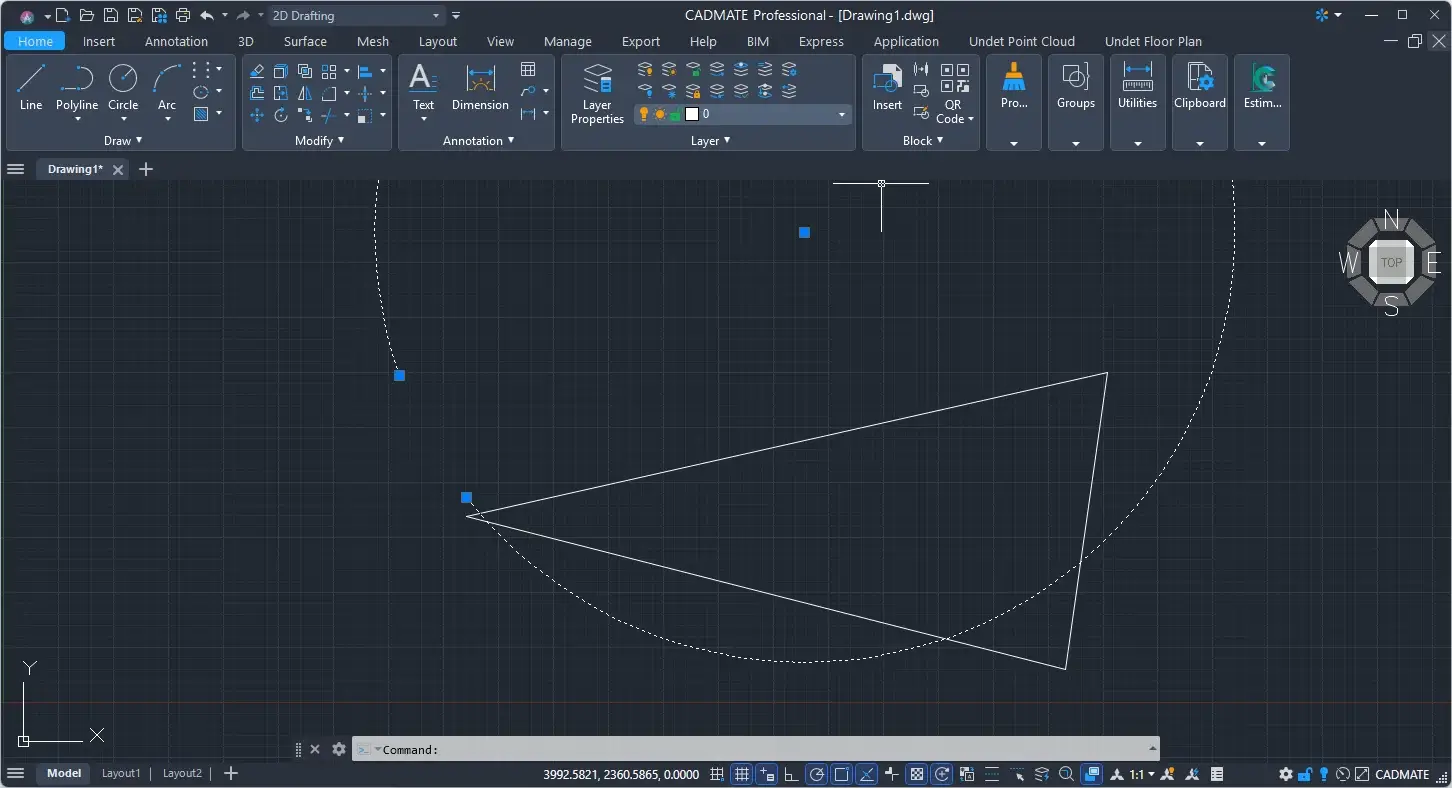This screenshot has height=788, width=1452.
Task: Open the layer selection dropdown
Action: click(841, 114)
